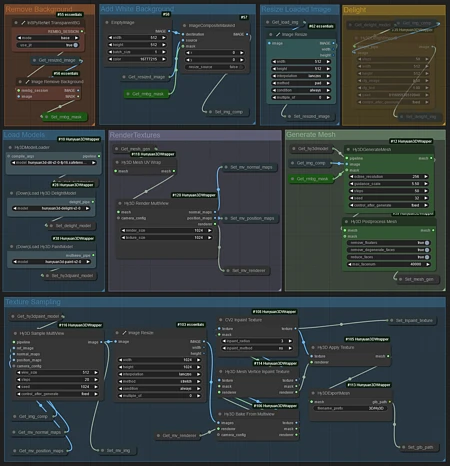Increase EmptyImage batch_size with right arrow

(x=164, y=52)
